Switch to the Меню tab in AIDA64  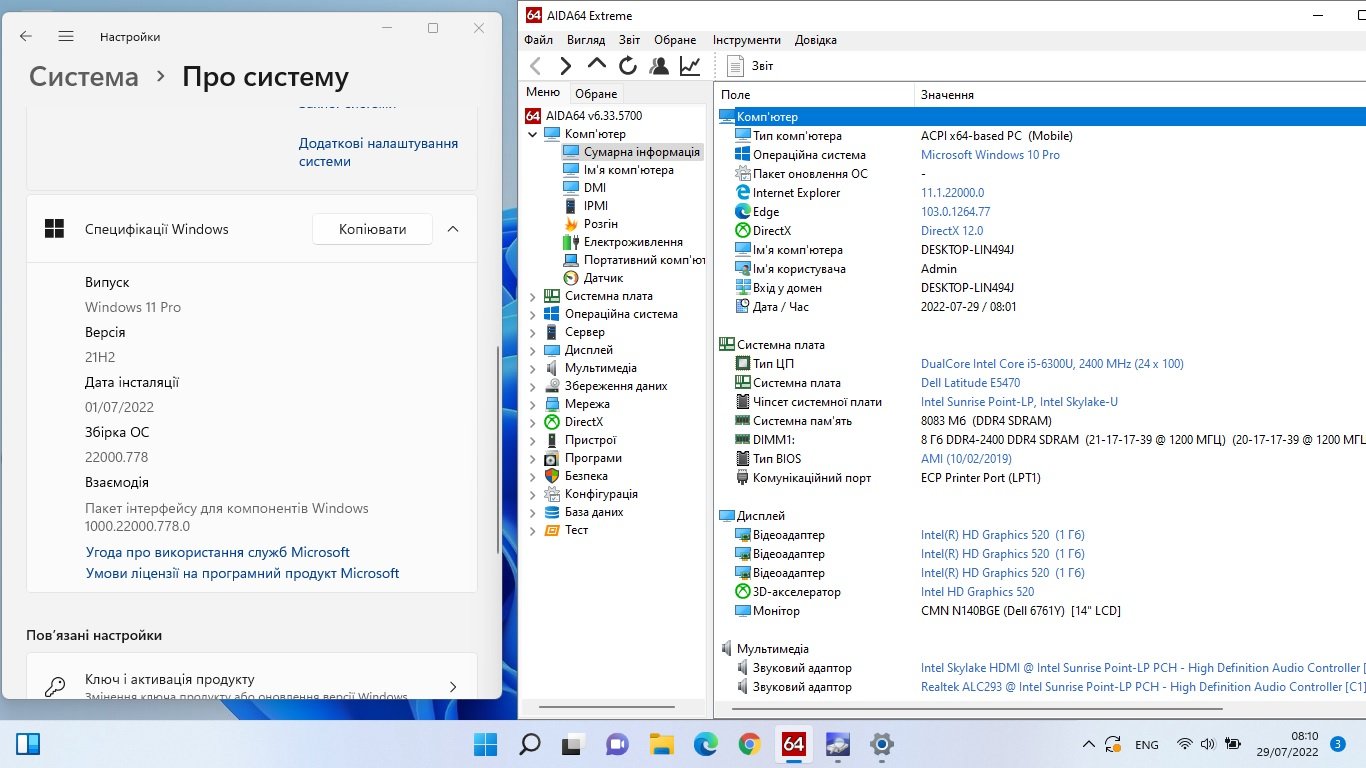[x=543, y=92]
